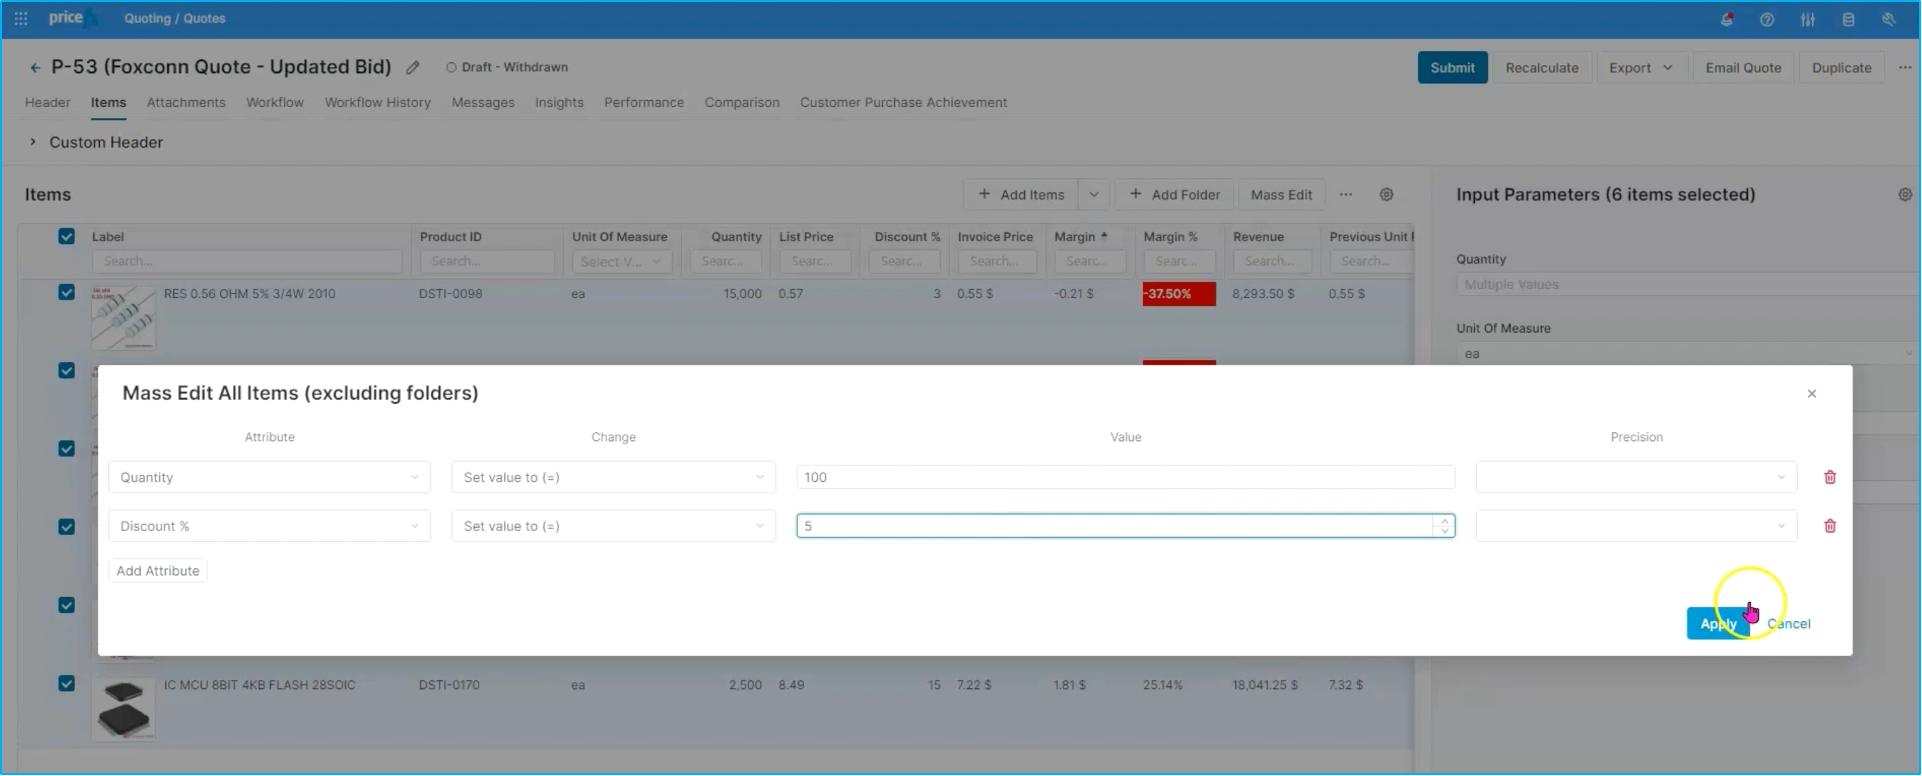
Task: Increment the Discount value stepper up arrow
Action: click(1444, 521)
